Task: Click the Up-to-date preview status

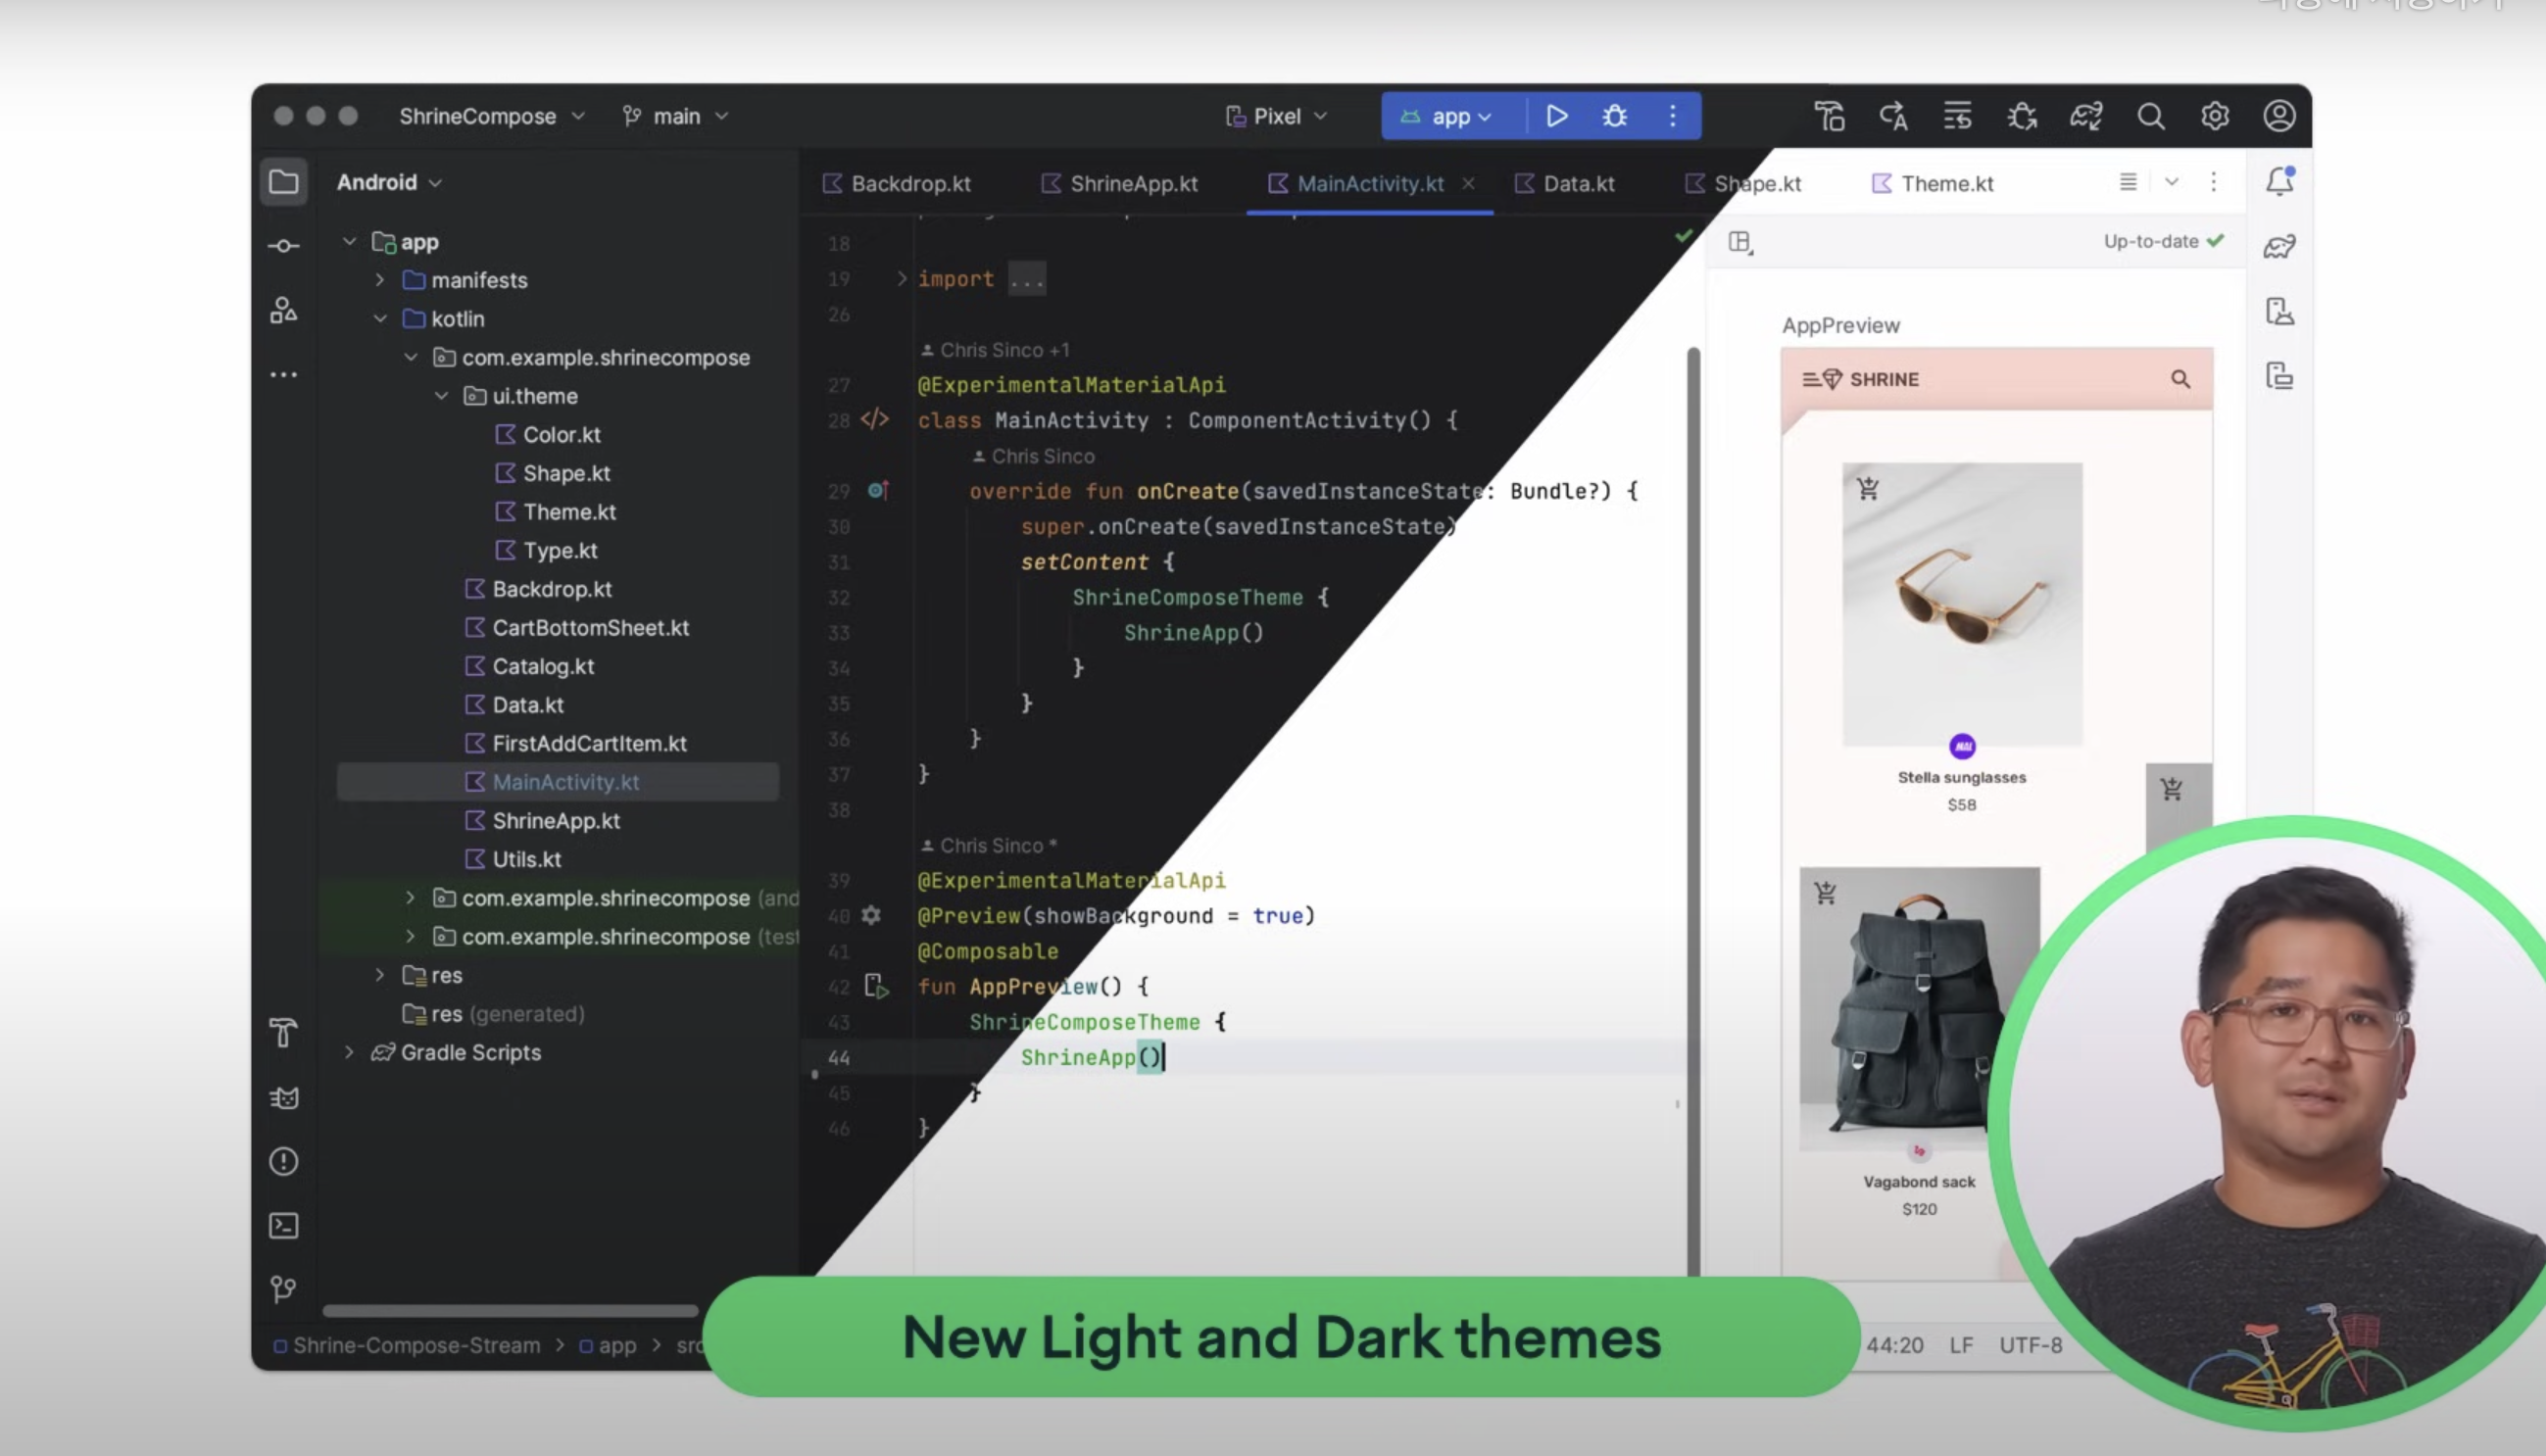Action: tap(2164, 241)
